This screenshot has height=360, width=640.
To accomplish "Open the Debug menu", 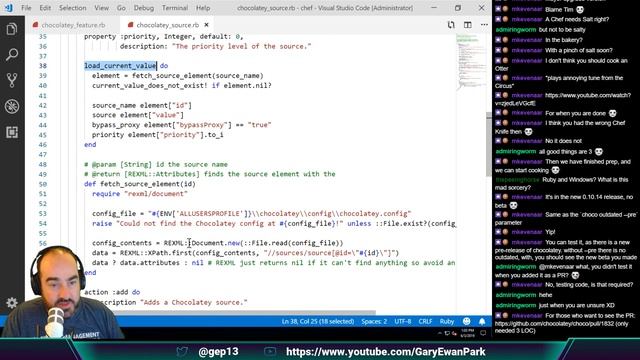I will 144,8.
